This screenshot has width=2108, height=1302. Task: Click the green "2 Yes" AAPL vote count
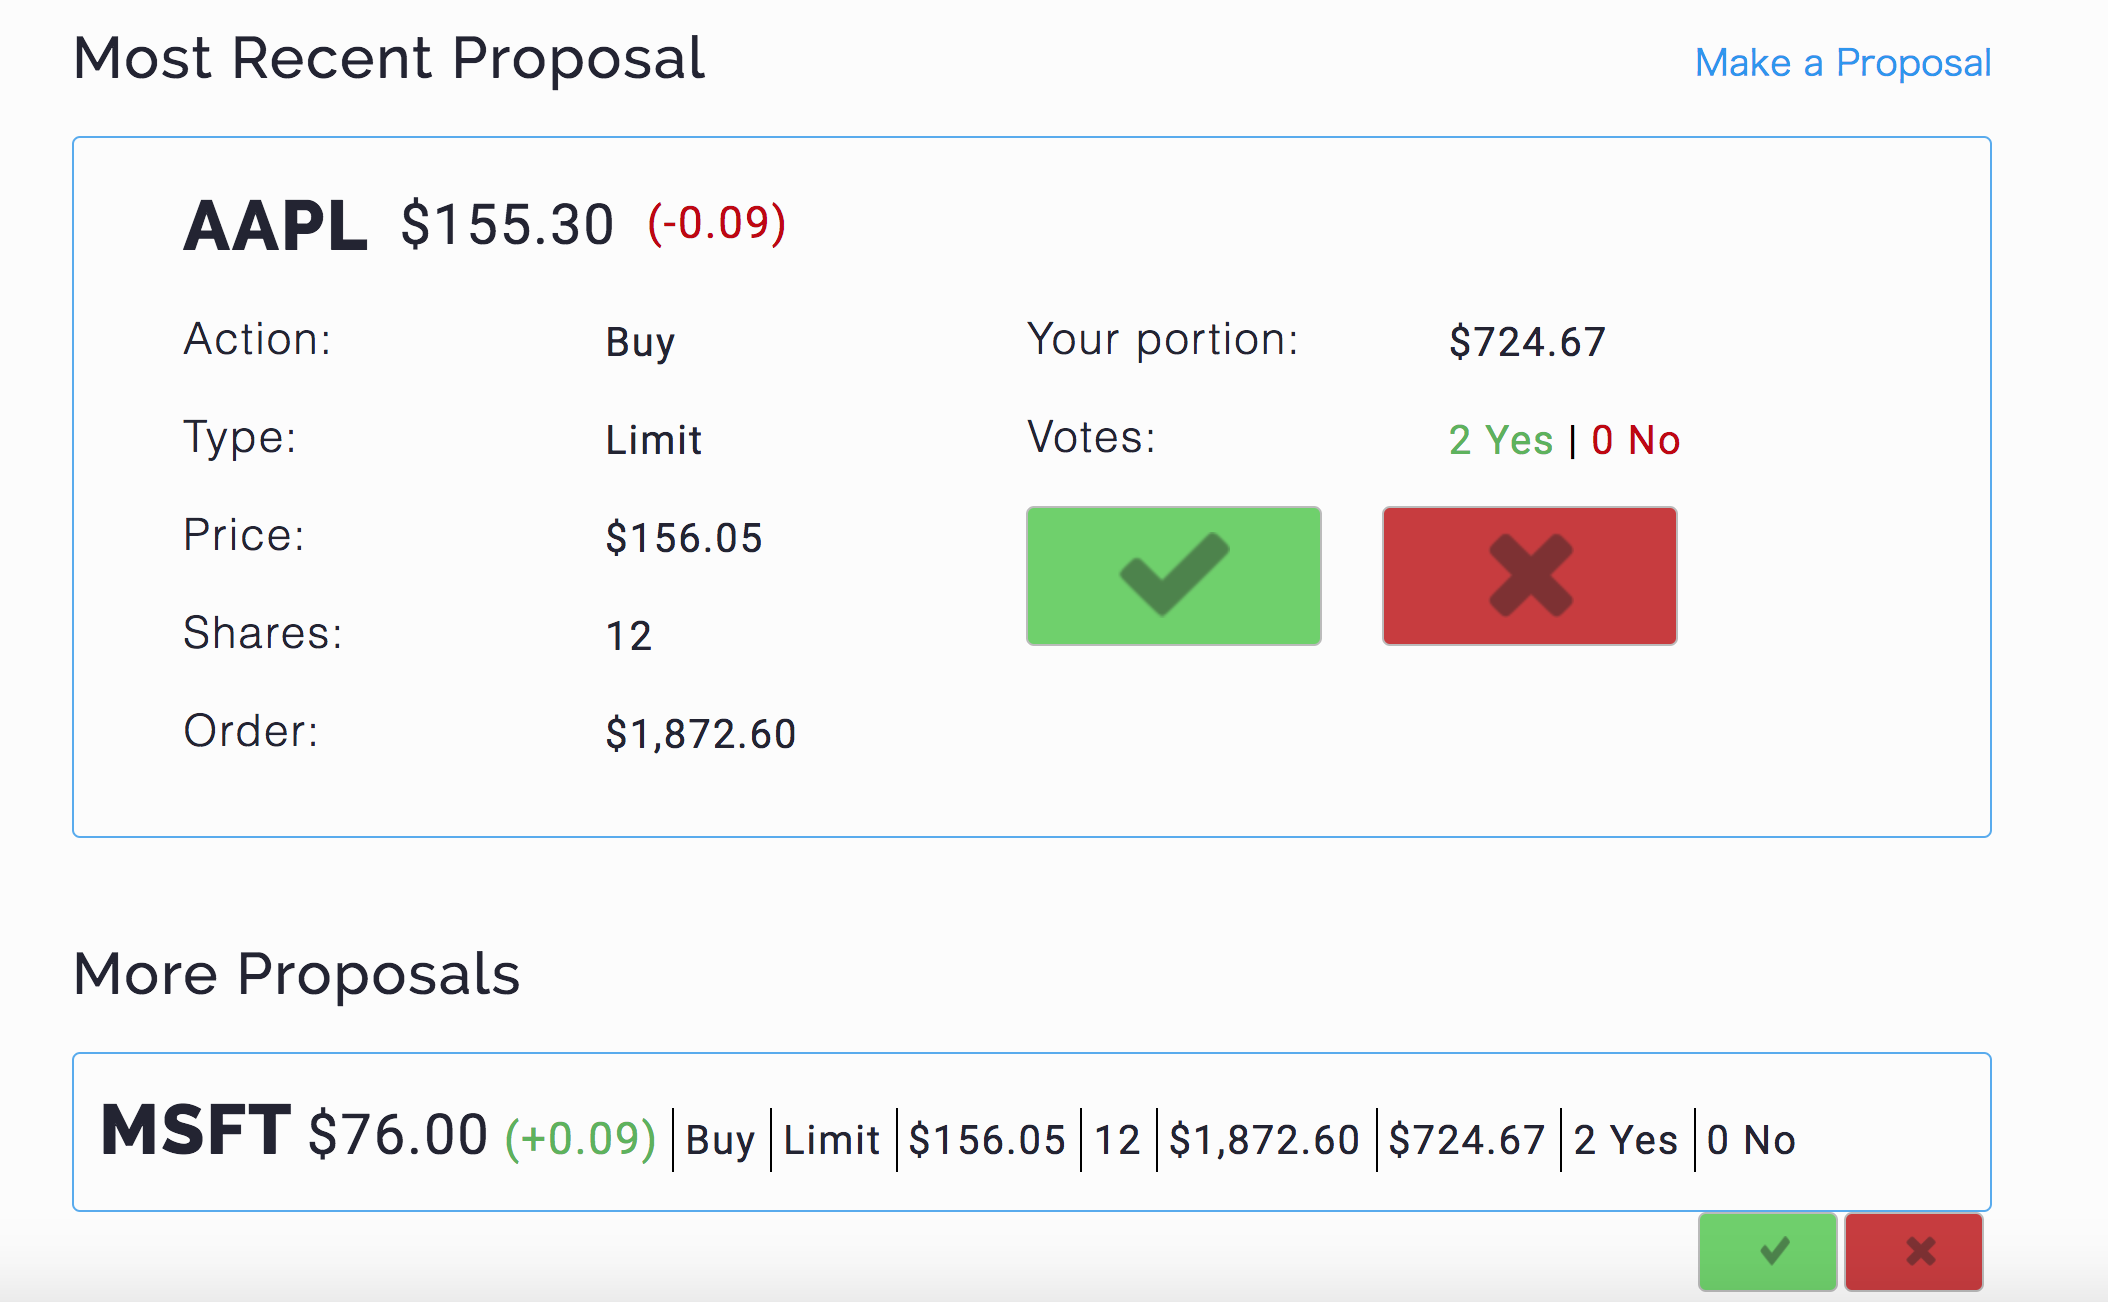(x=1500, y=440)
